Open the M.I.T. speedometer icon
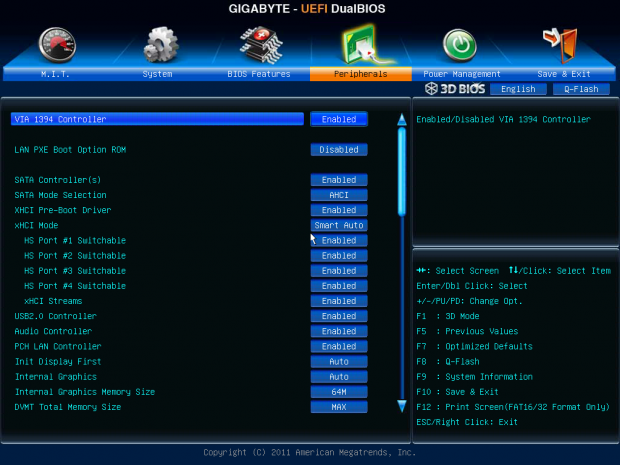This screenshot has width=620, height=465. point(57,45)
